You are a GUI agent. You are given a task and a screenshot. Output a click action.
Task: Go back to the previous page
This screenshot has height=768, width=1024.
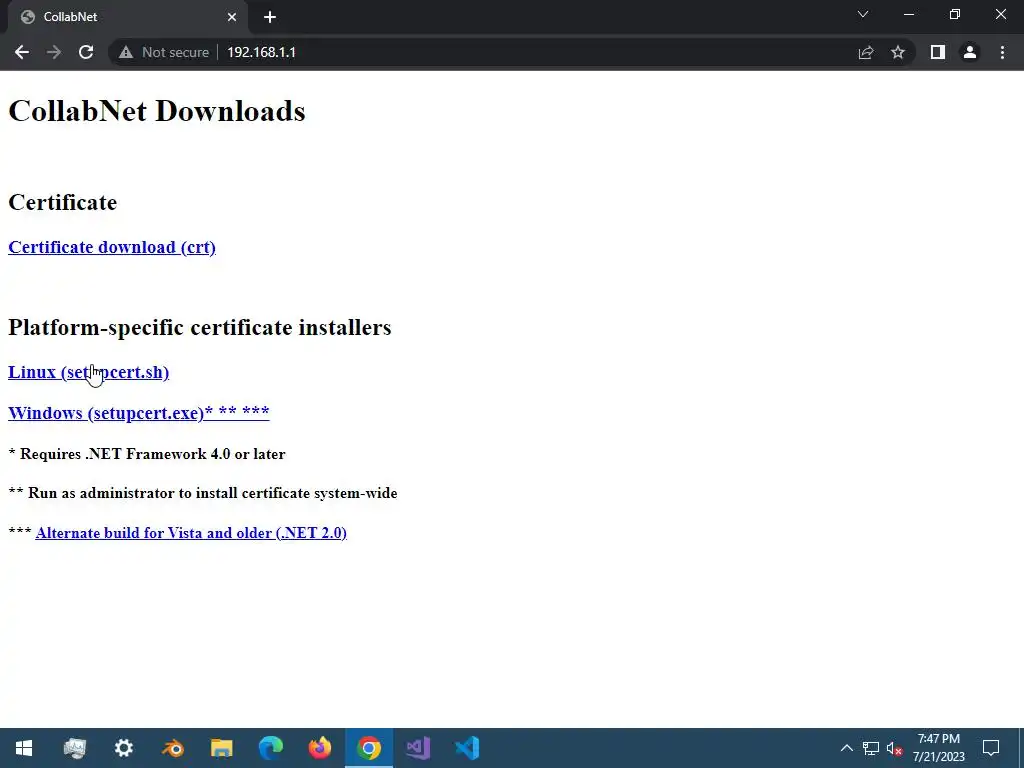click(x=22, y=52)
